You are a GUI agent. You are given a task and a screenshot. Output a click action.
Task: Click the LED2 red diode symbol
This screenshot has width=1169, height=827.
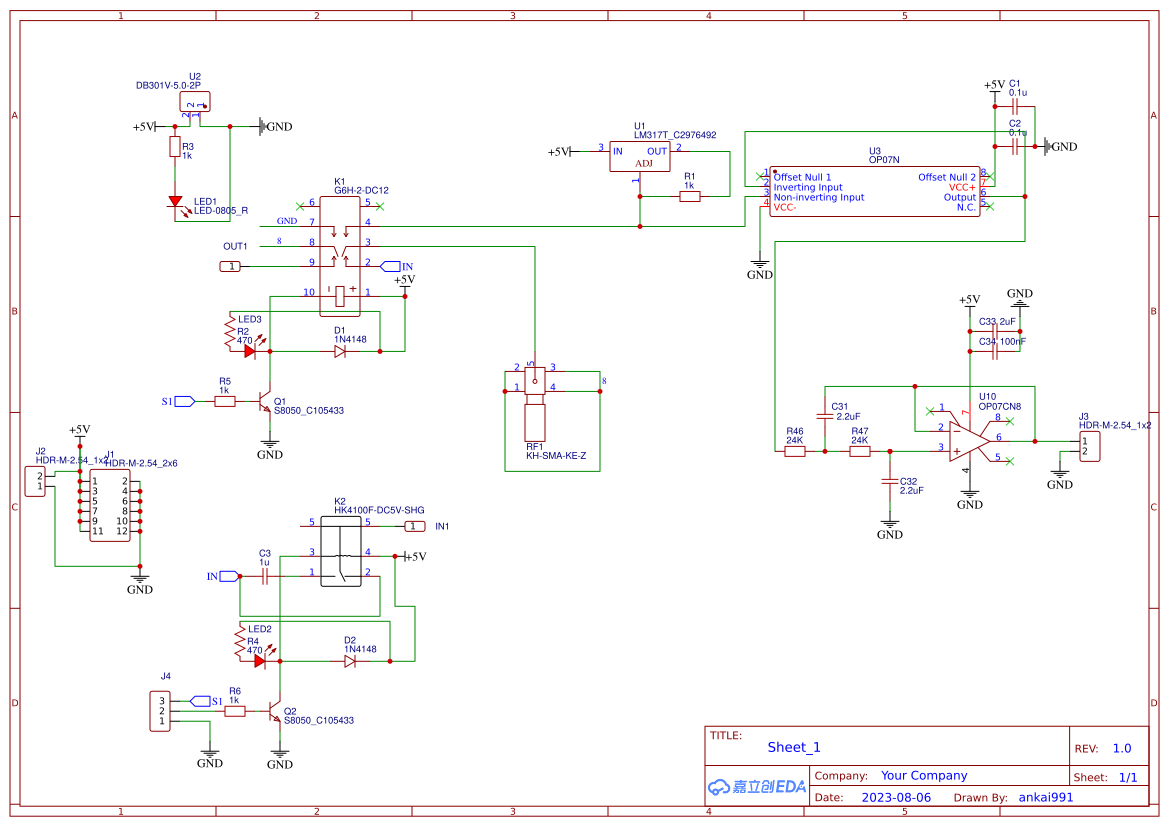(x=261, y=661)
